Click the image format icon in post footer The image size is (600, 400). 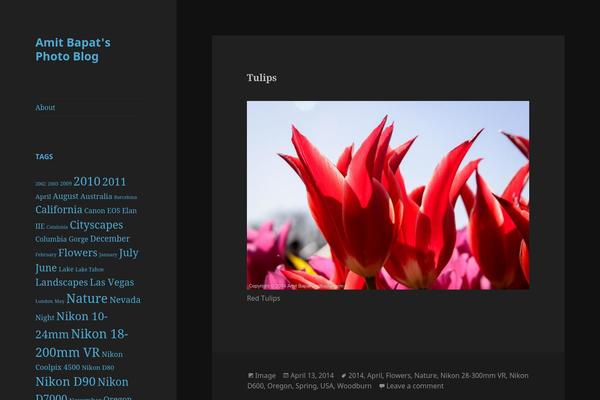tap(251, 376)
